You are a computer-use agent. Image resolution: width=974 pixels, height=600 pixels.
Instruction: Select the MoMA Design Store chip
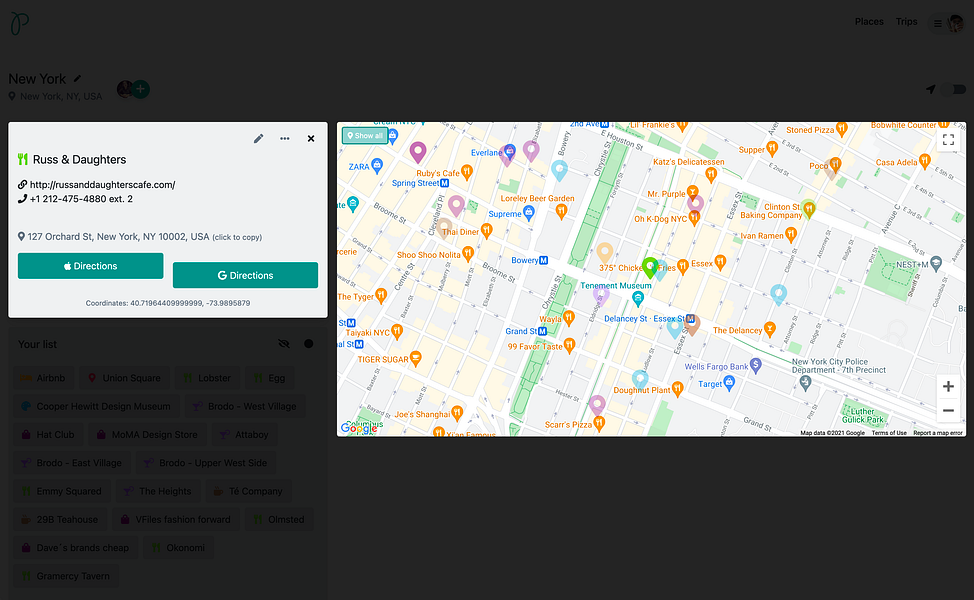pos(147,435)
